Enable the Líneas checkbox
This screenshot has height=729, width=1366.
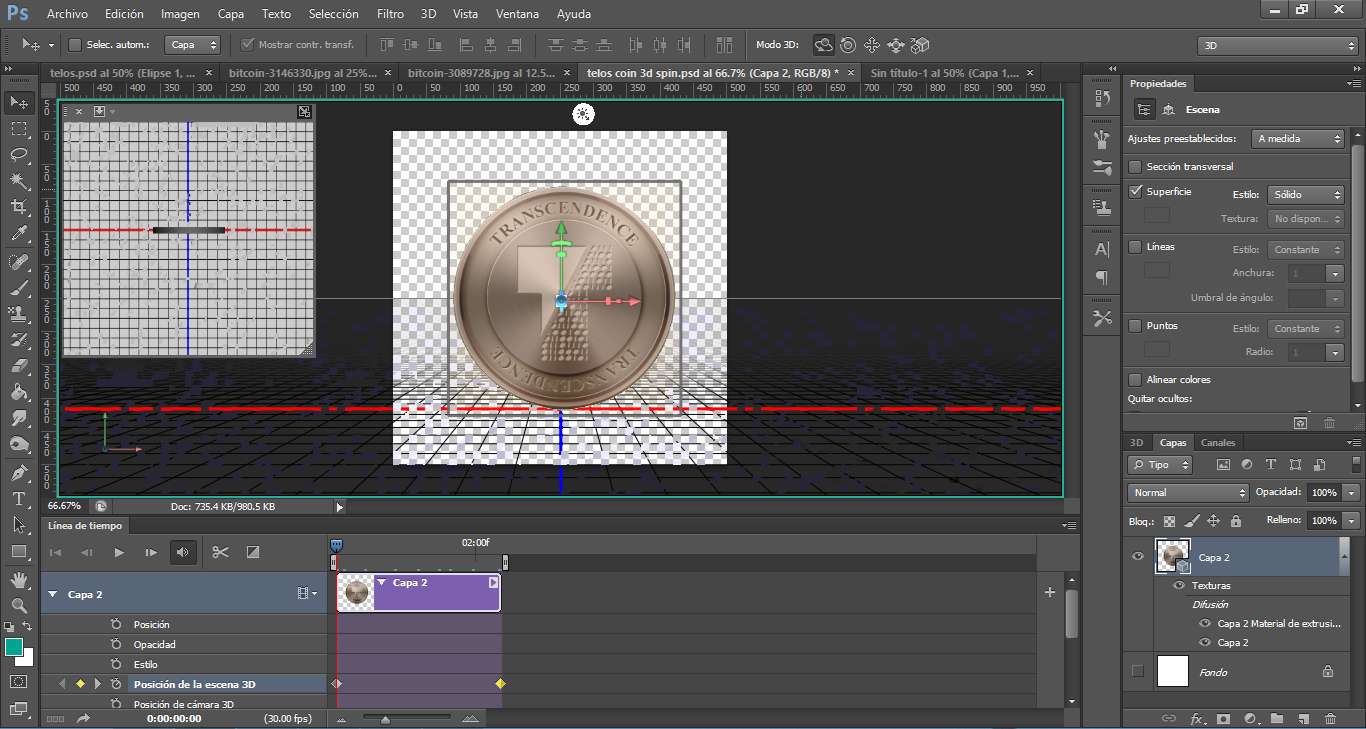[1135, 247]
